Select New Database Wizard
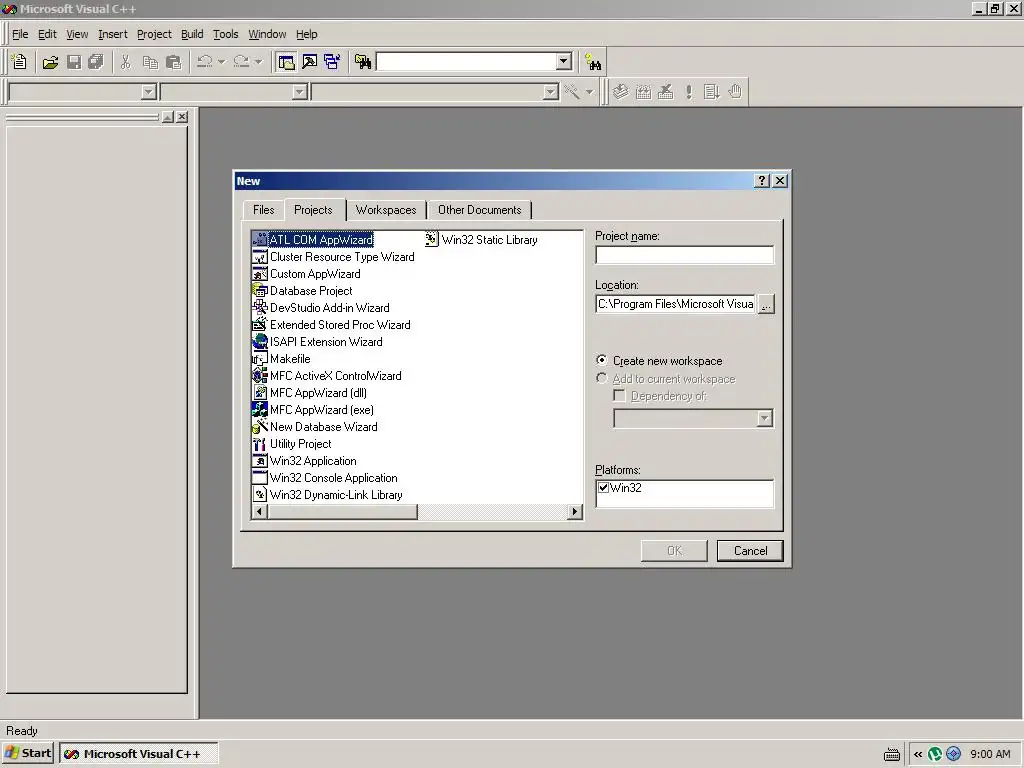This screenshot has height=768, width=1024. (315, 426)
